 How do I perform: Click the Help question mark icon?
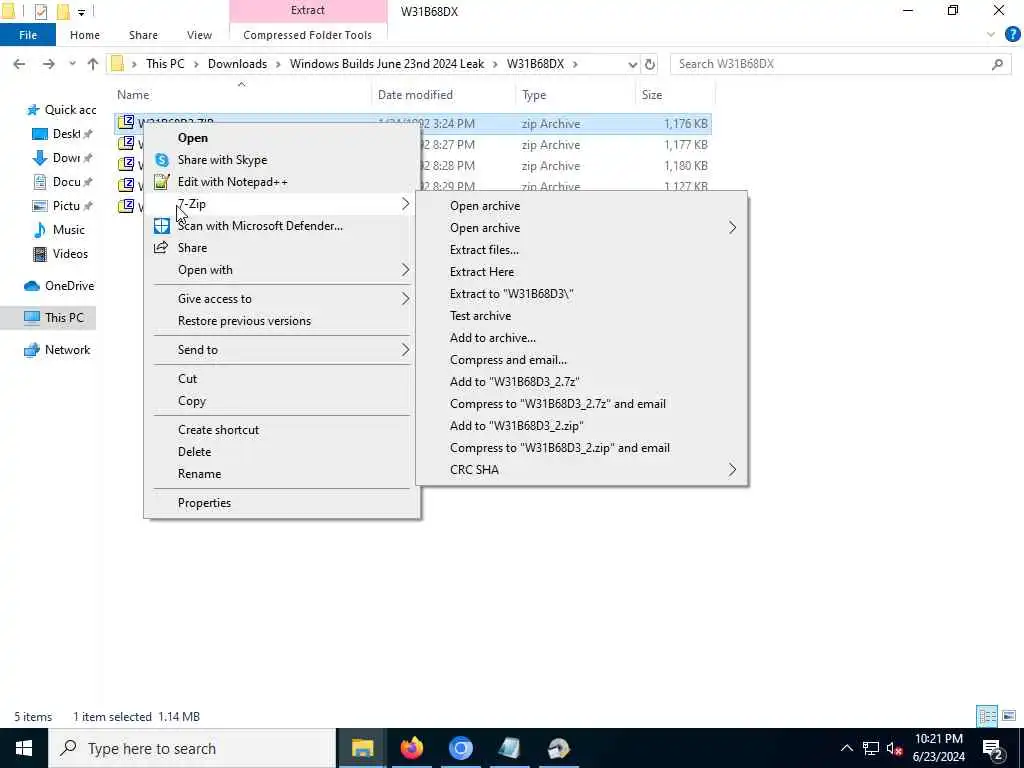pyautogui.click(x=1012, y=35)
